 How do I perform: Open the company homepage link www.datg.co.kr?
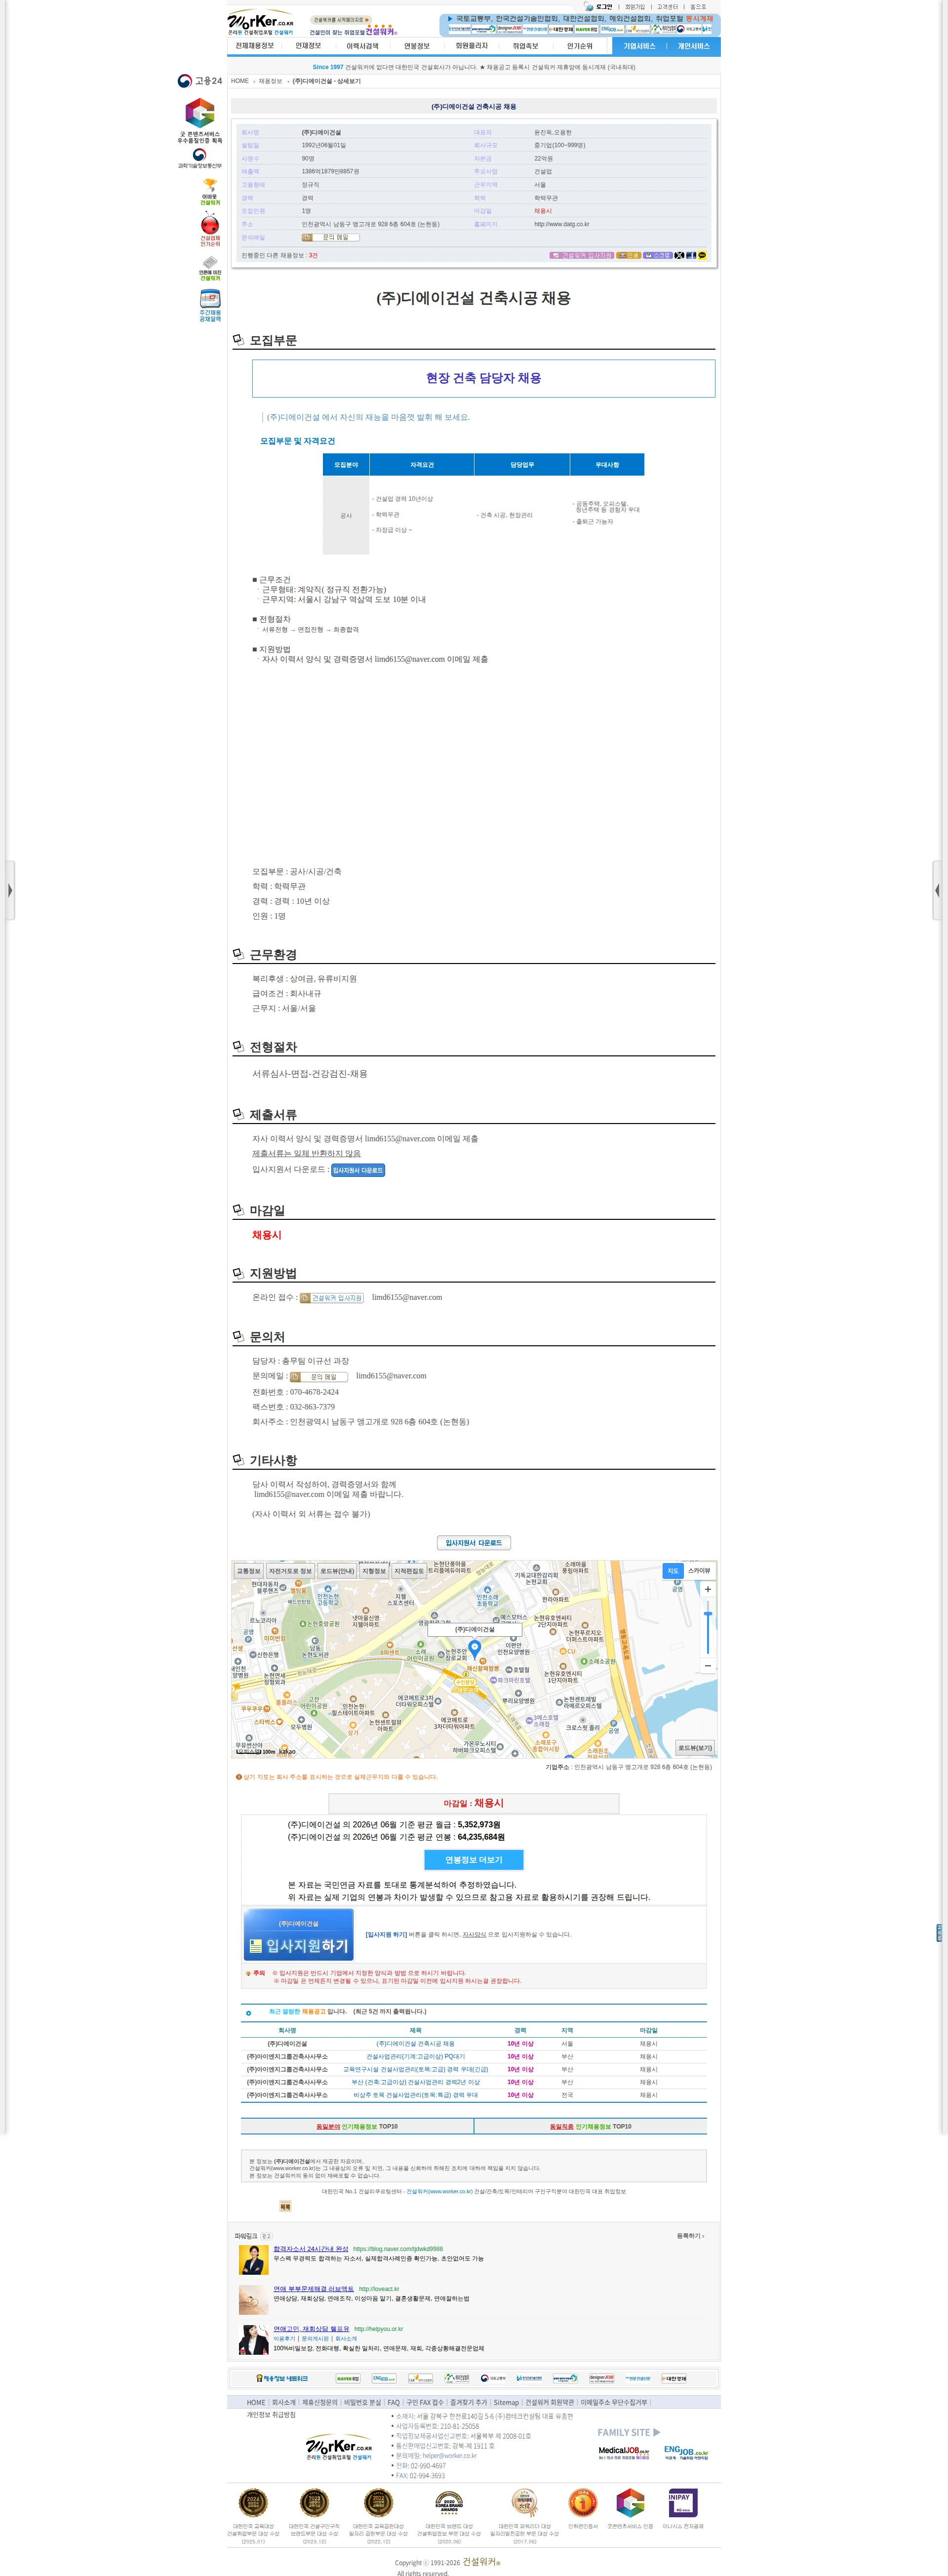(x=562, y=224)
